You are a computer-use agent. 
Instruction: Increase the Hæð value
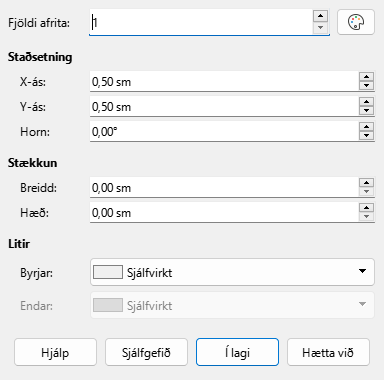pyautogui.click(x=366, y=208)
